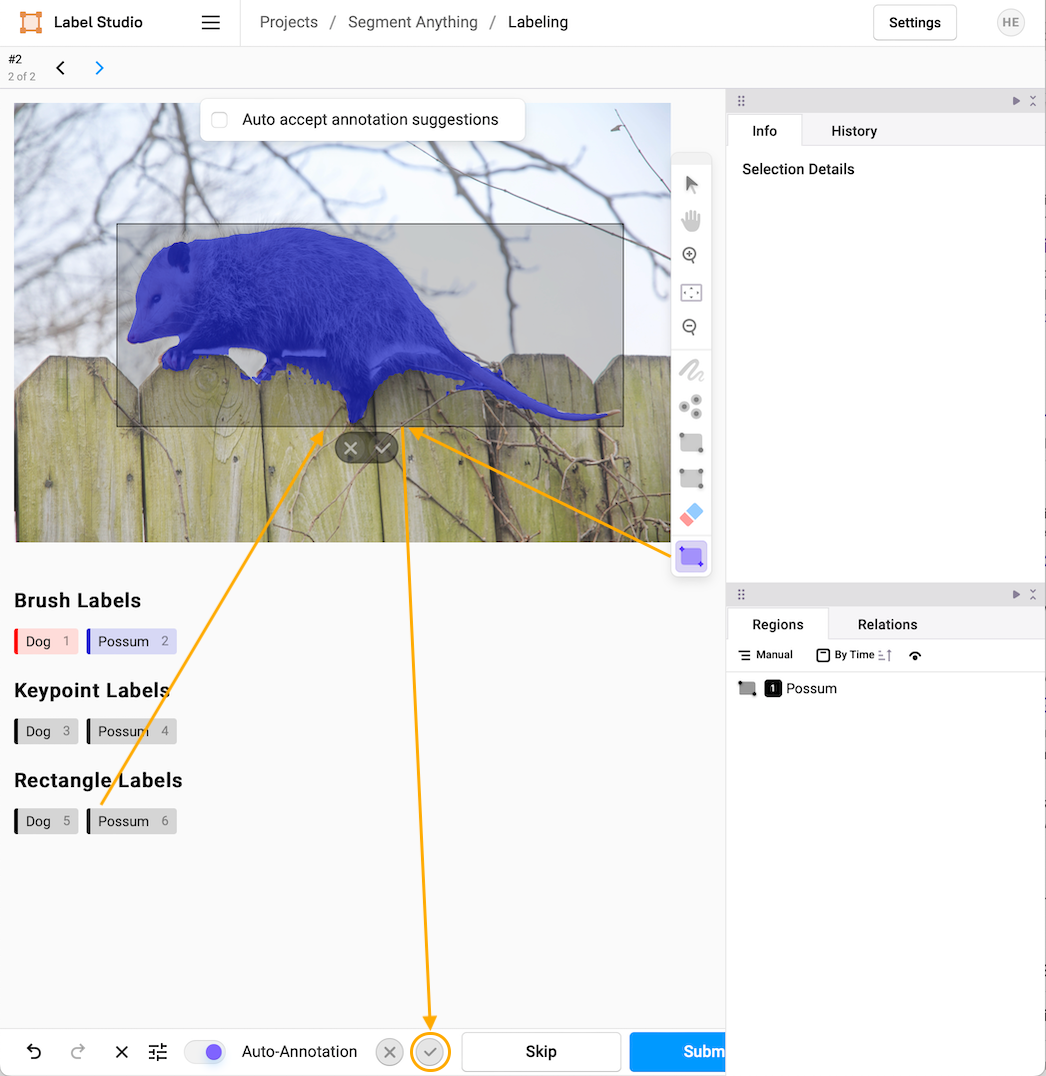Viewport: 1046px width, 1076px height.
Task: Reject suggestion with X below image
Action: pyautogui.click(x=351, y=449)
